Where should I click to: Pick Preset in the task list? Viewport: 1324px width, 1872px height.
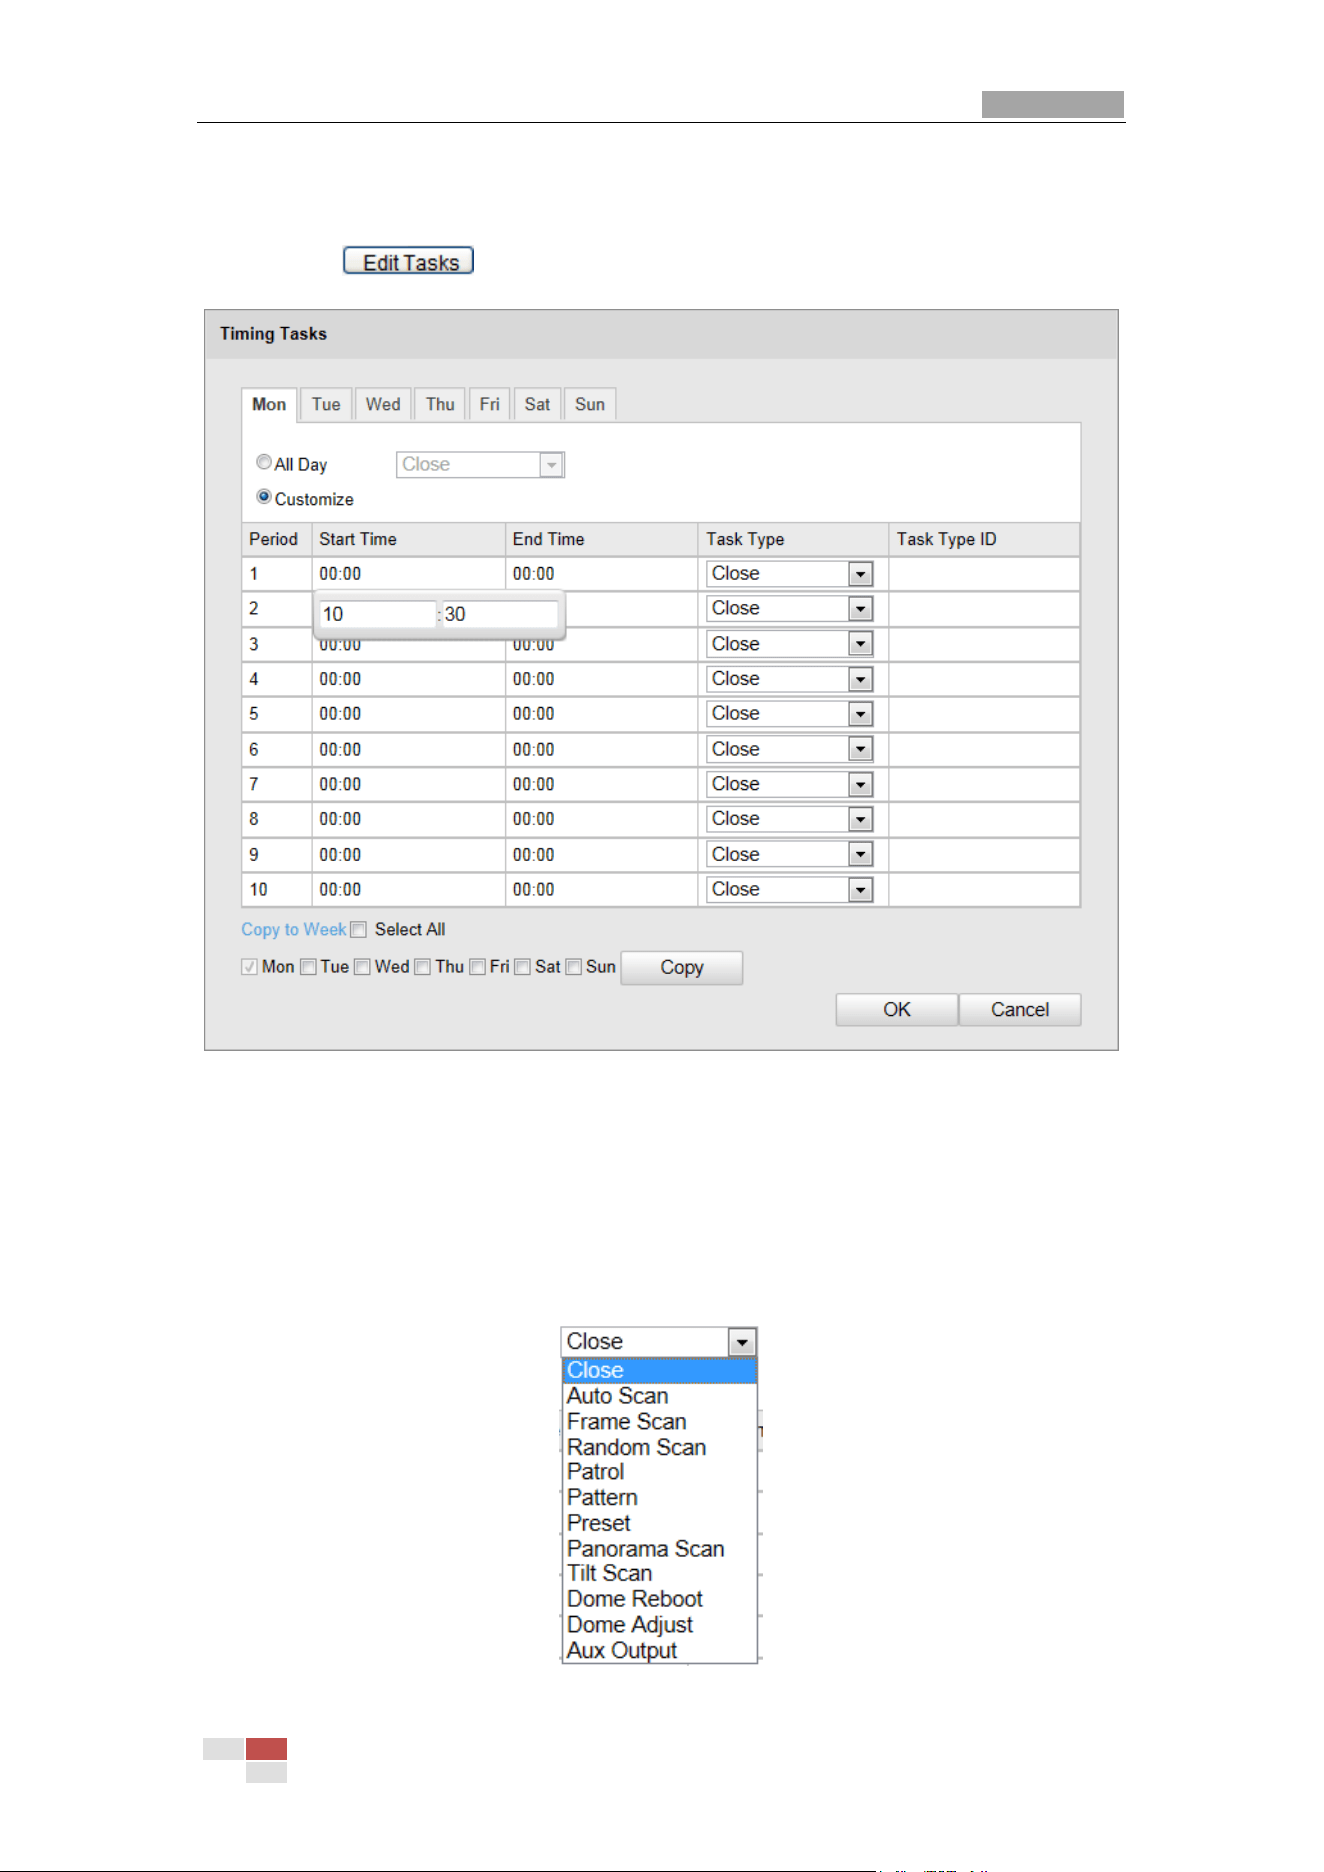pos(660,1523)
